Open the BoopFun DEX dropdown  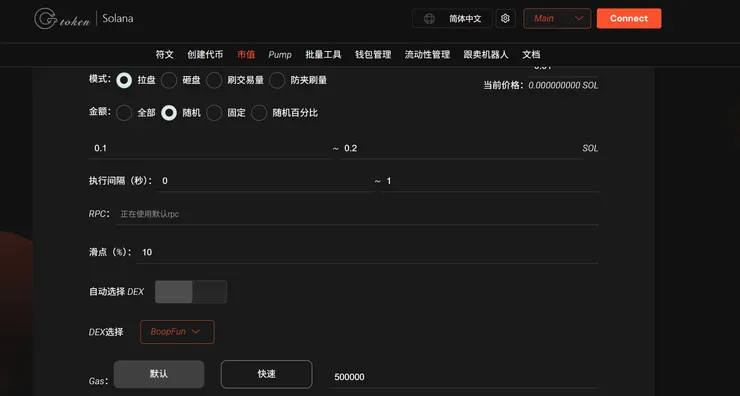(177, 332)
